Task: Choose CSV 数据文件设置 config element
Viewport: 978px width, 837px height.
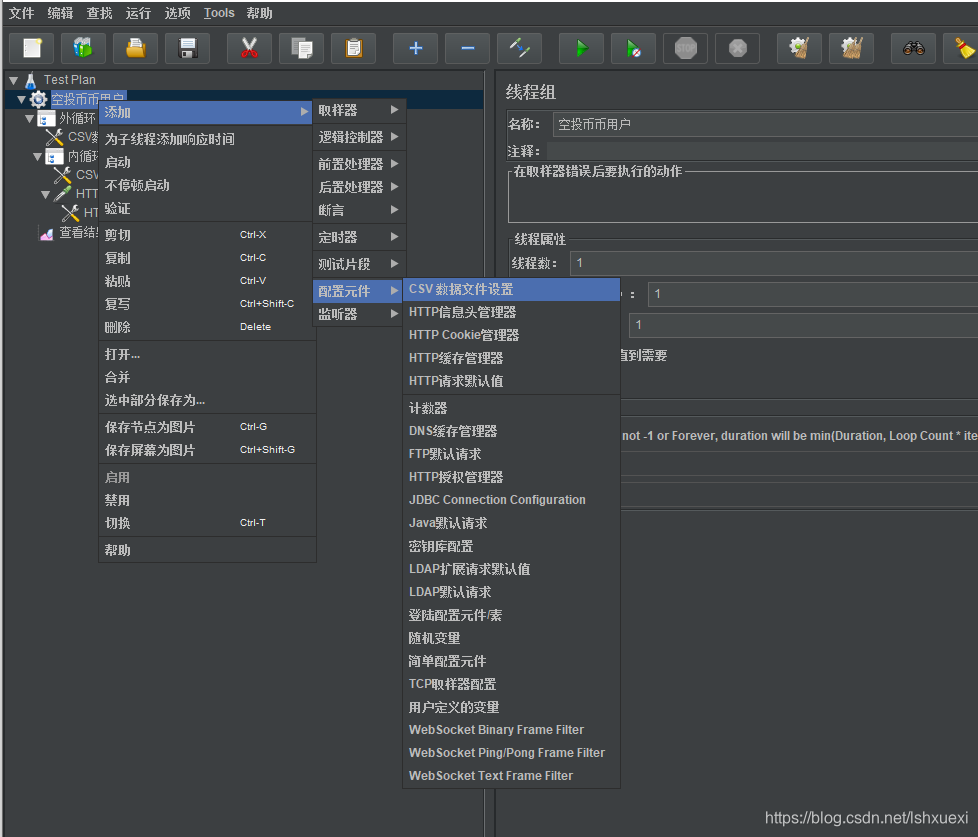Action: pos(511,289)
